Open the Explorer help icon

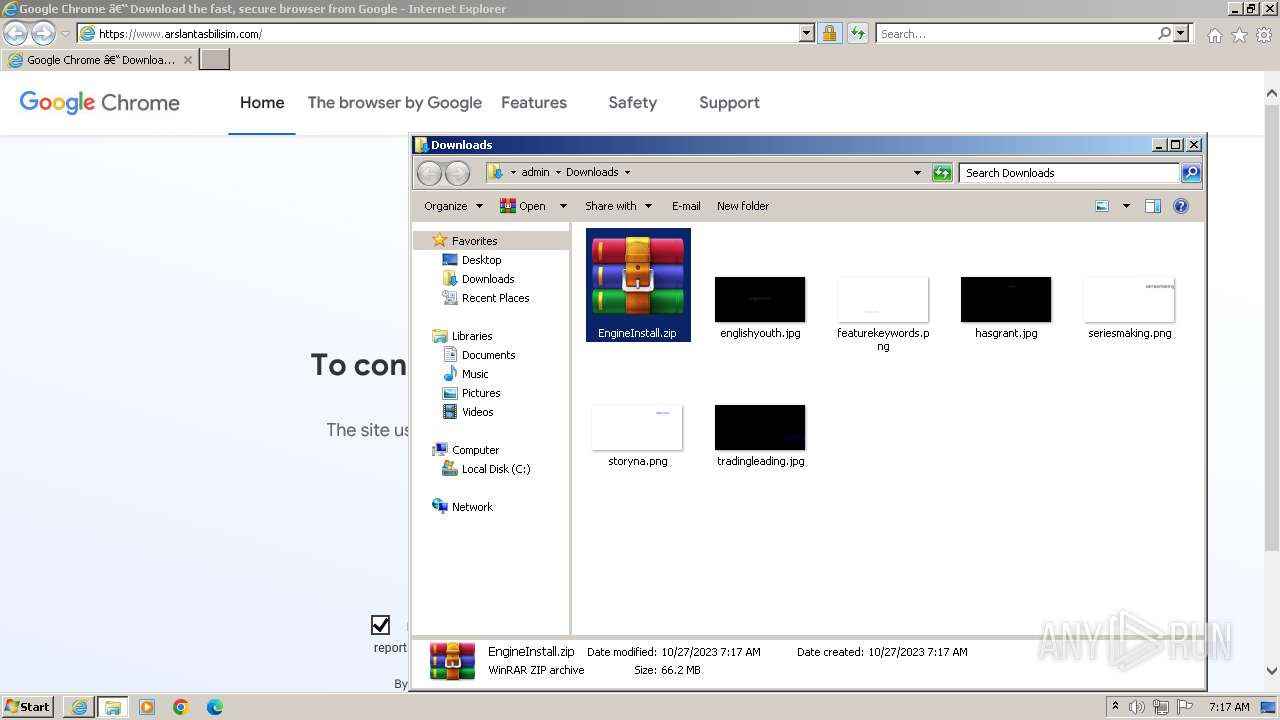pos(1181,206)
